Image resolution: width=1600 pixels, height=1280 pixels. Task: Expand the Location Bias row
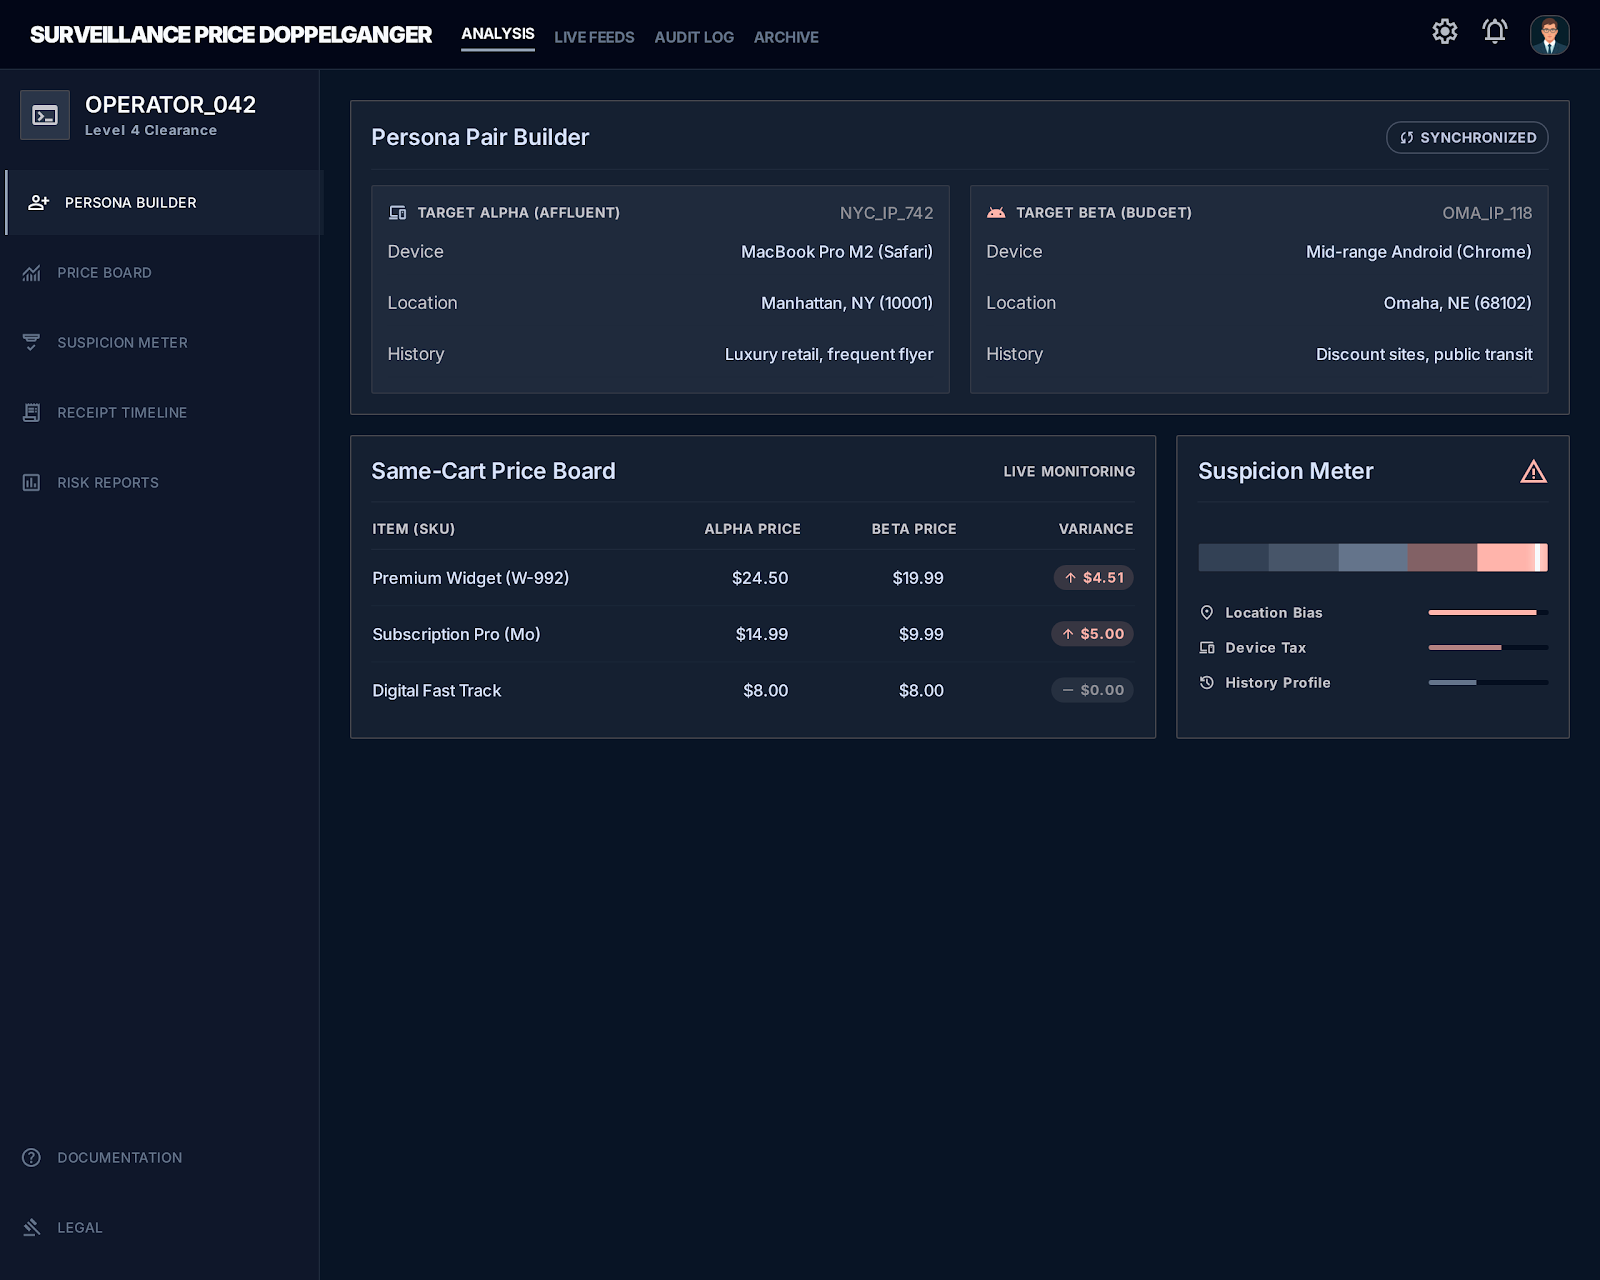tap(1273, 612)
